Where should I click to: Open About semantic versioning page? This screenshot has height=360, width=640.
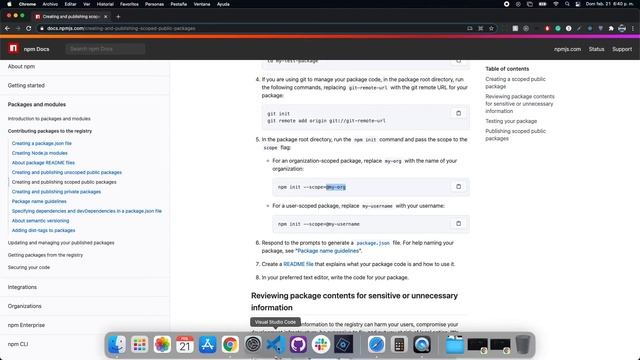click(40, 221)
